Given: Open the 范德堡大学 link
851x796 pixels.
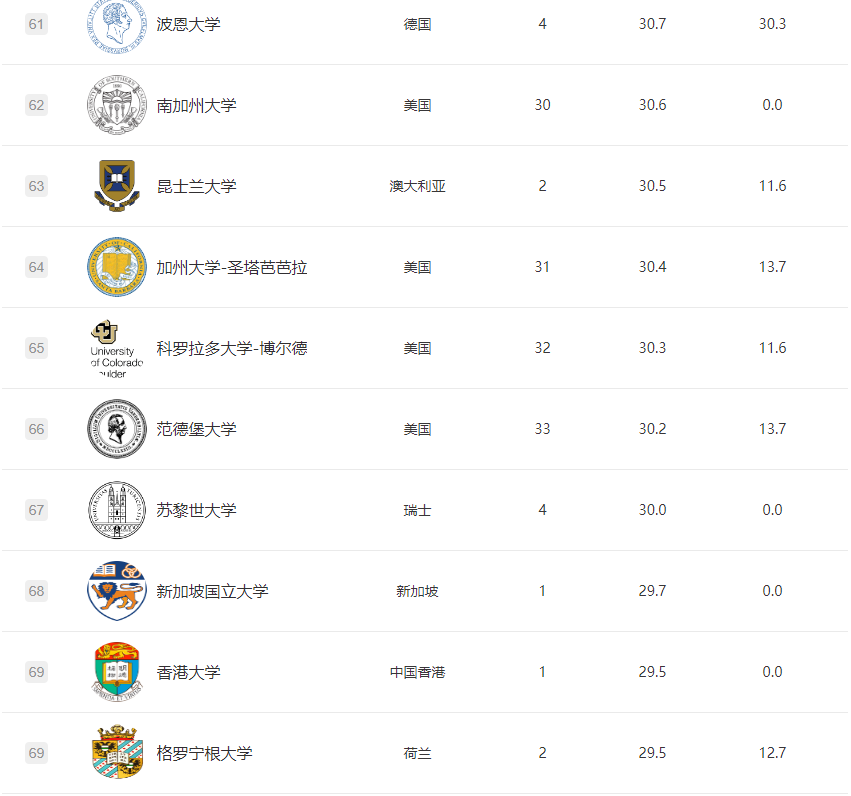Looking at the screenshot, I should 196,429.
